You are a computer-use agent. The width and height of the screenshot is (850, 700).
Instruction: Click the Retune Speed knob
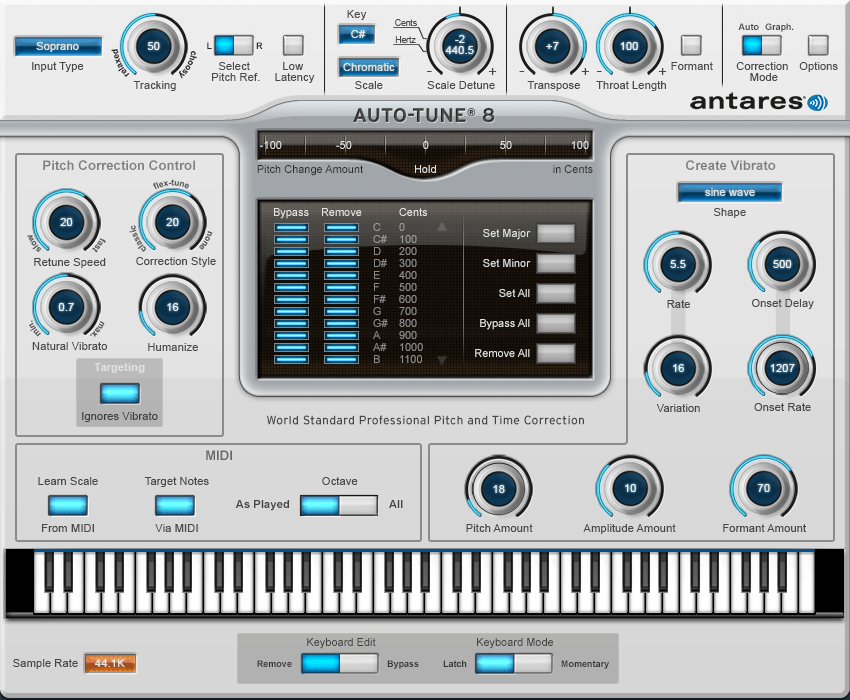click(66, 222)
